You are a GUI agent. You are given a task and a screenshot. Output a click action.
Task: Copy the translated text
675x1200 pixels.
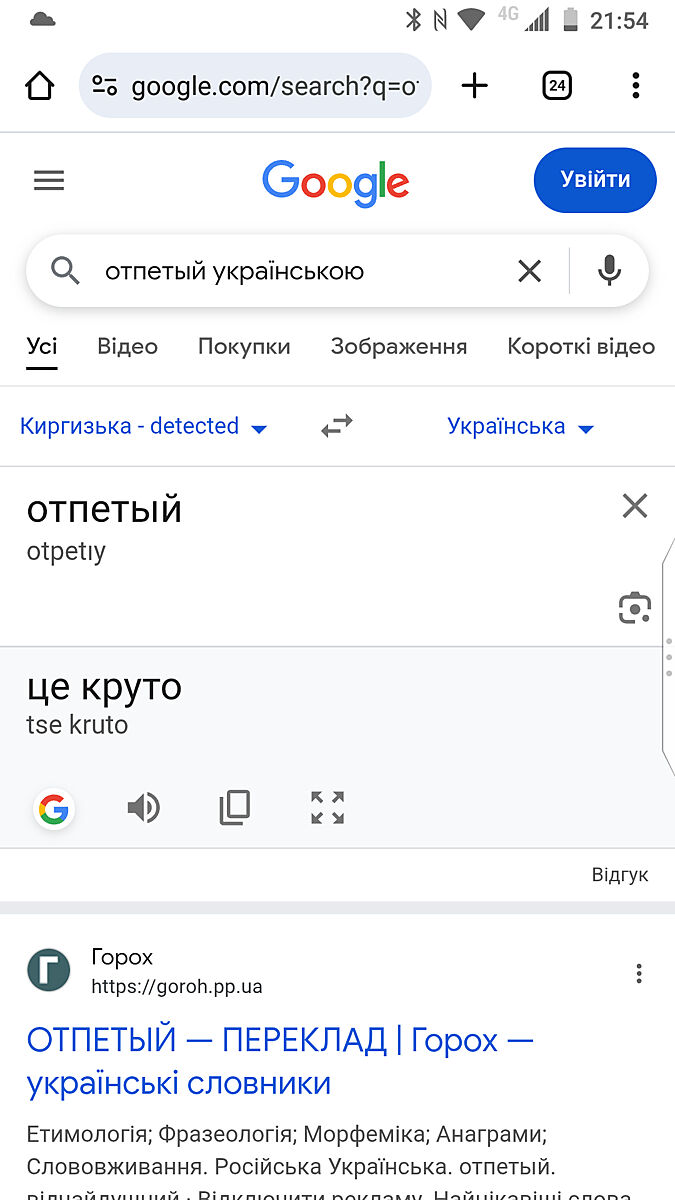235,808
